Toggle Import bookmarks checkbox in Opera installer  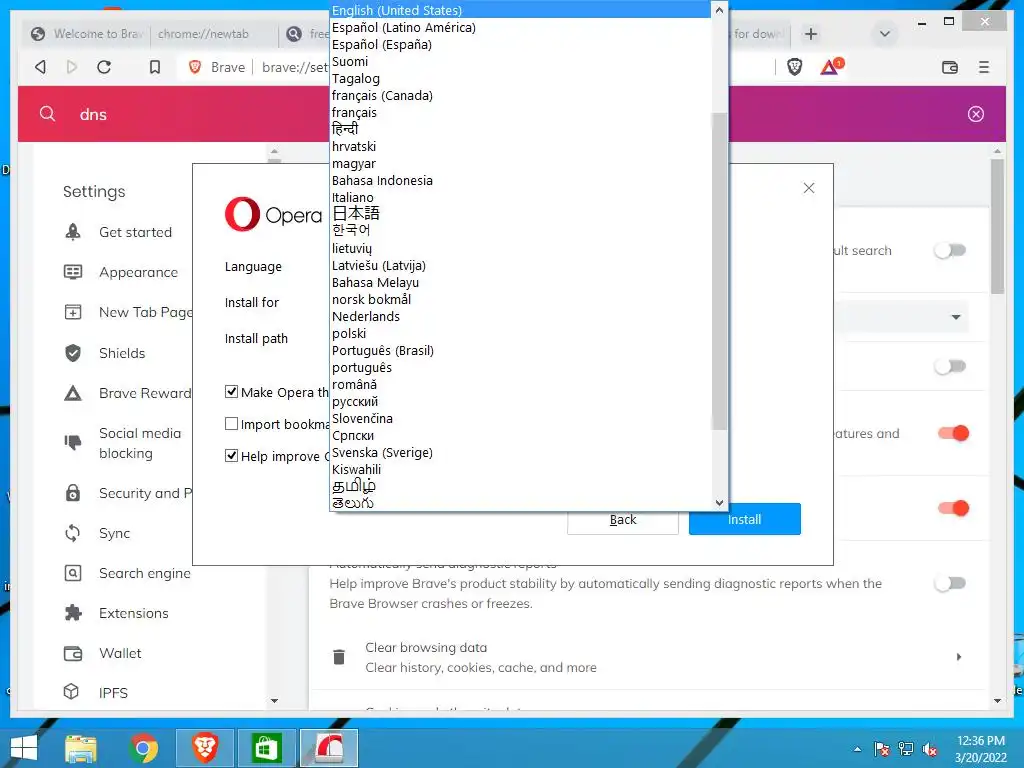pos(231,424)
